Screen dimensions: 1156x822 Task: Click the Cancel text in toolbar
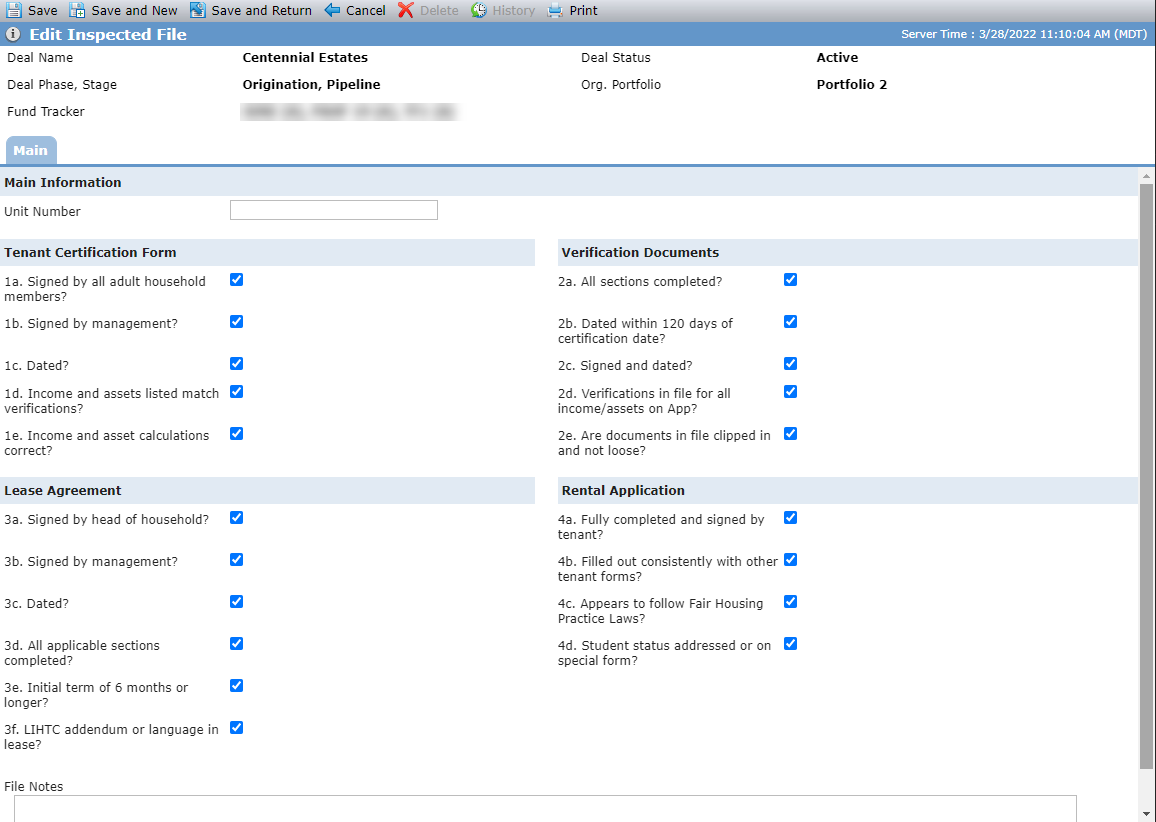click(366, 10)
